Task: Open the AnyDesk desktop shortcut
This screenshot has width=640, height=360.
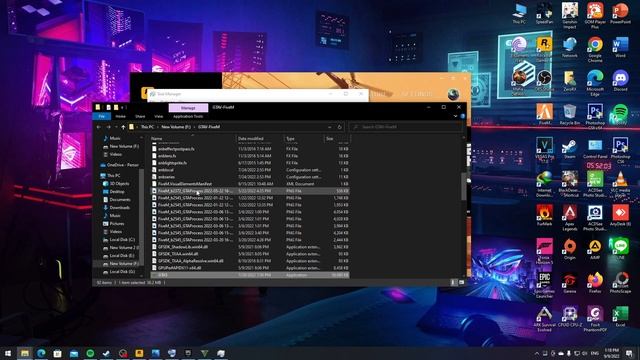Action: 620,215
